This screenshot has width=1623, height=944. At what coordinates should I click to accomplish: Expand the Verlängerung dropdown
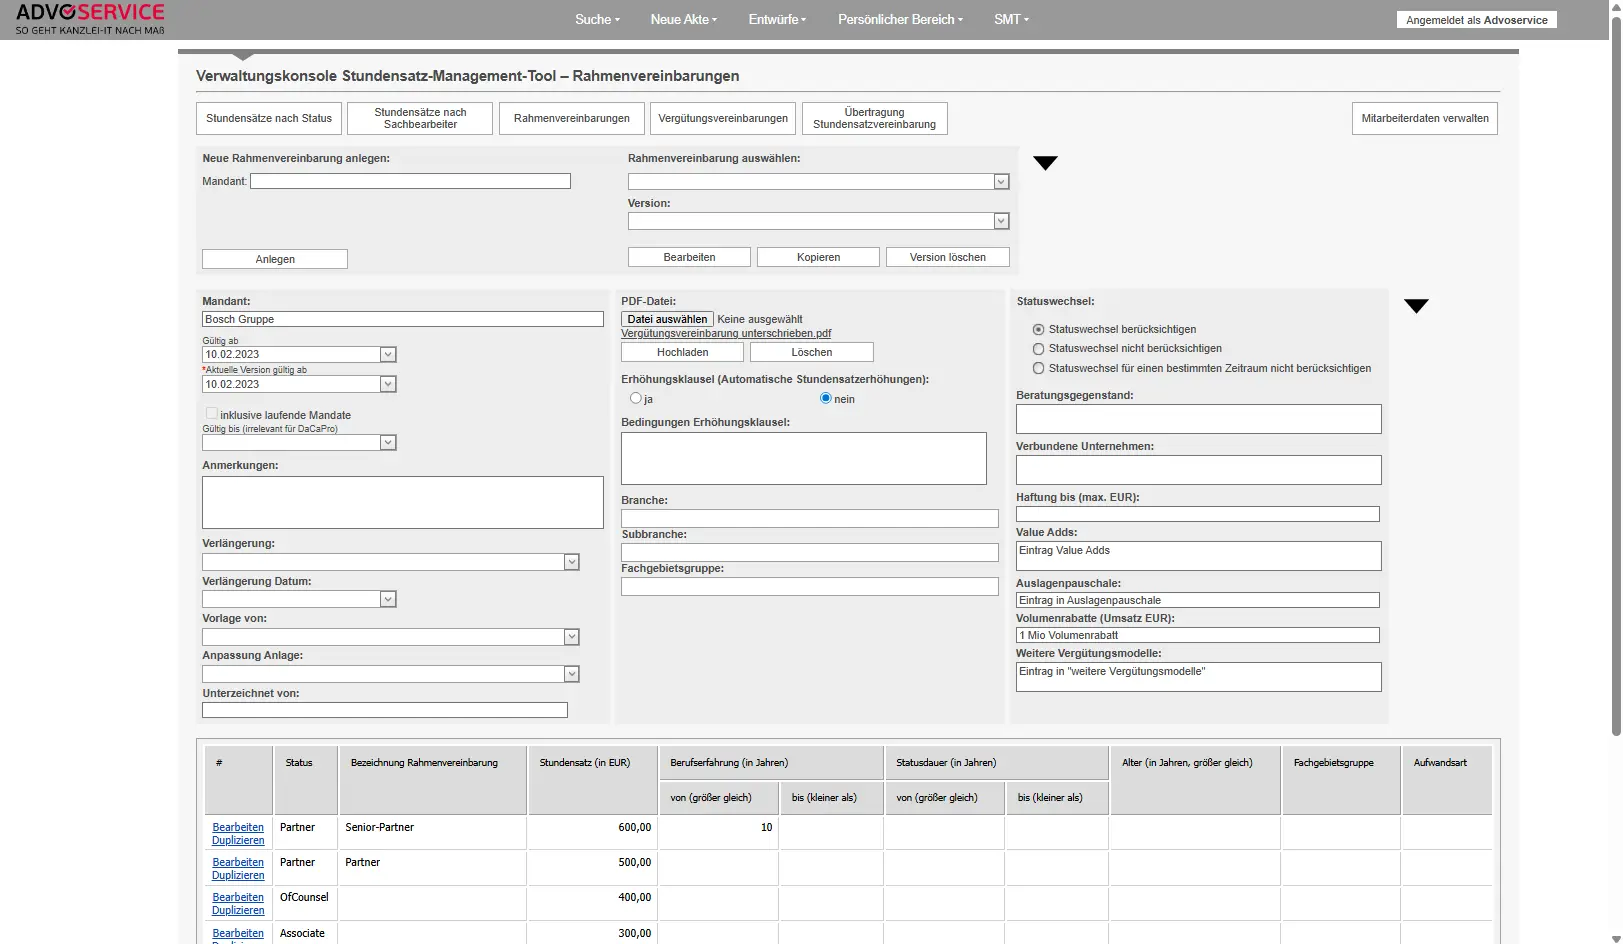[571, 563]
